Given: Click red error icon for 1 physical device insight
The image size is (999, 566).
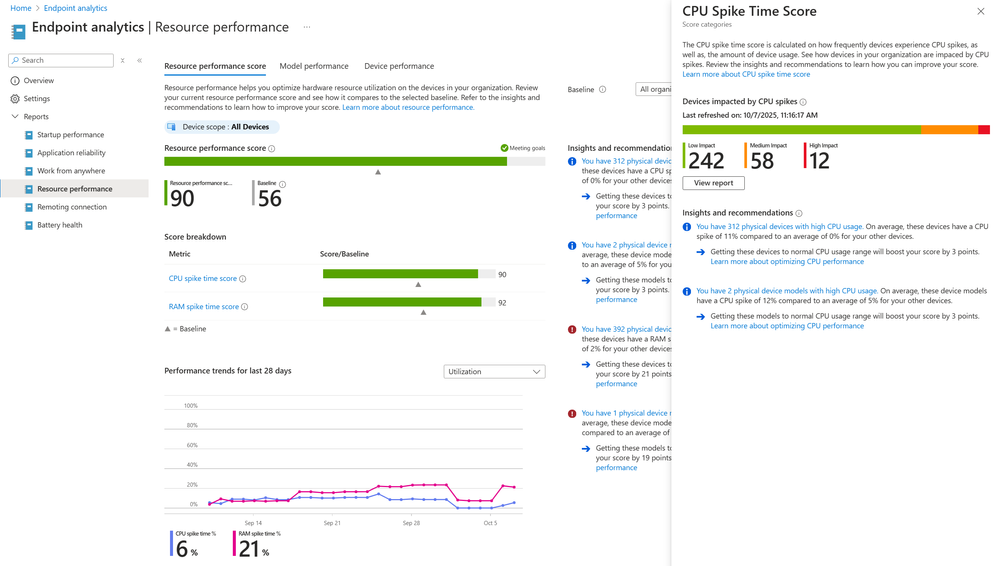Looking at the screenshot, I should [x=572, y=414].
